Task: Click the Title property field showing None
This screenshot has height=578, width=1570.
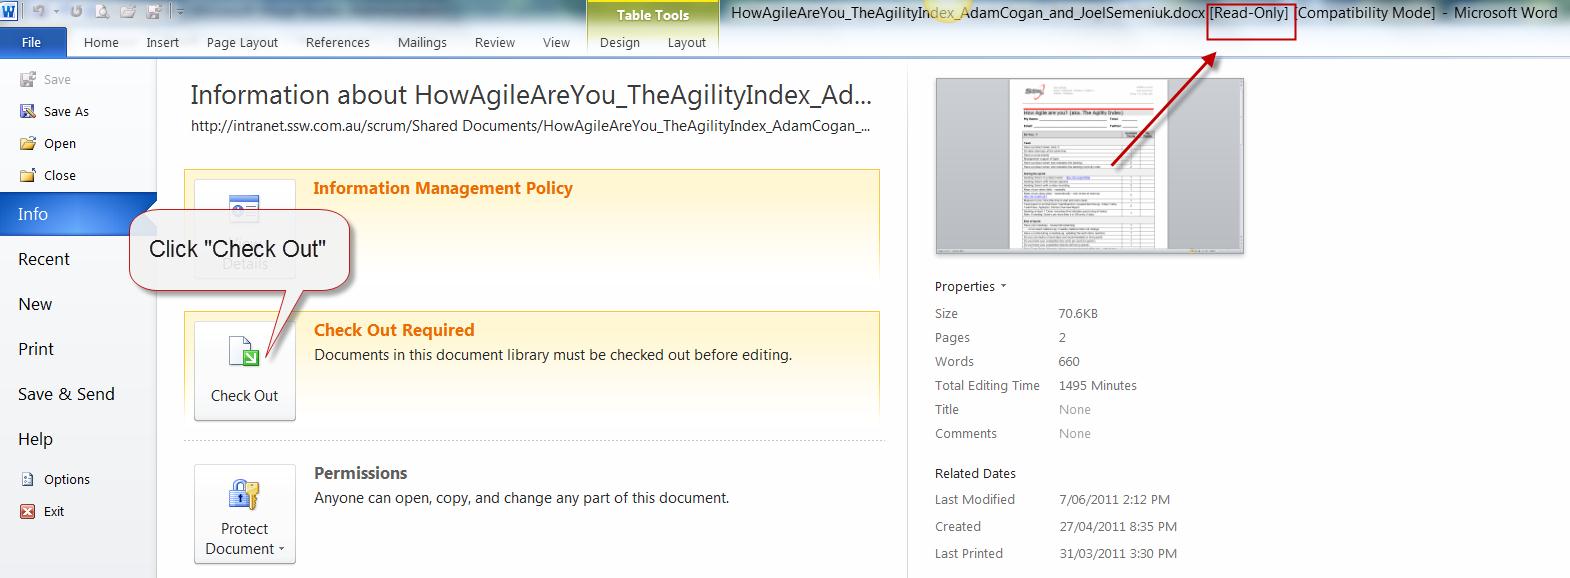Action: tap(1074, 410)
